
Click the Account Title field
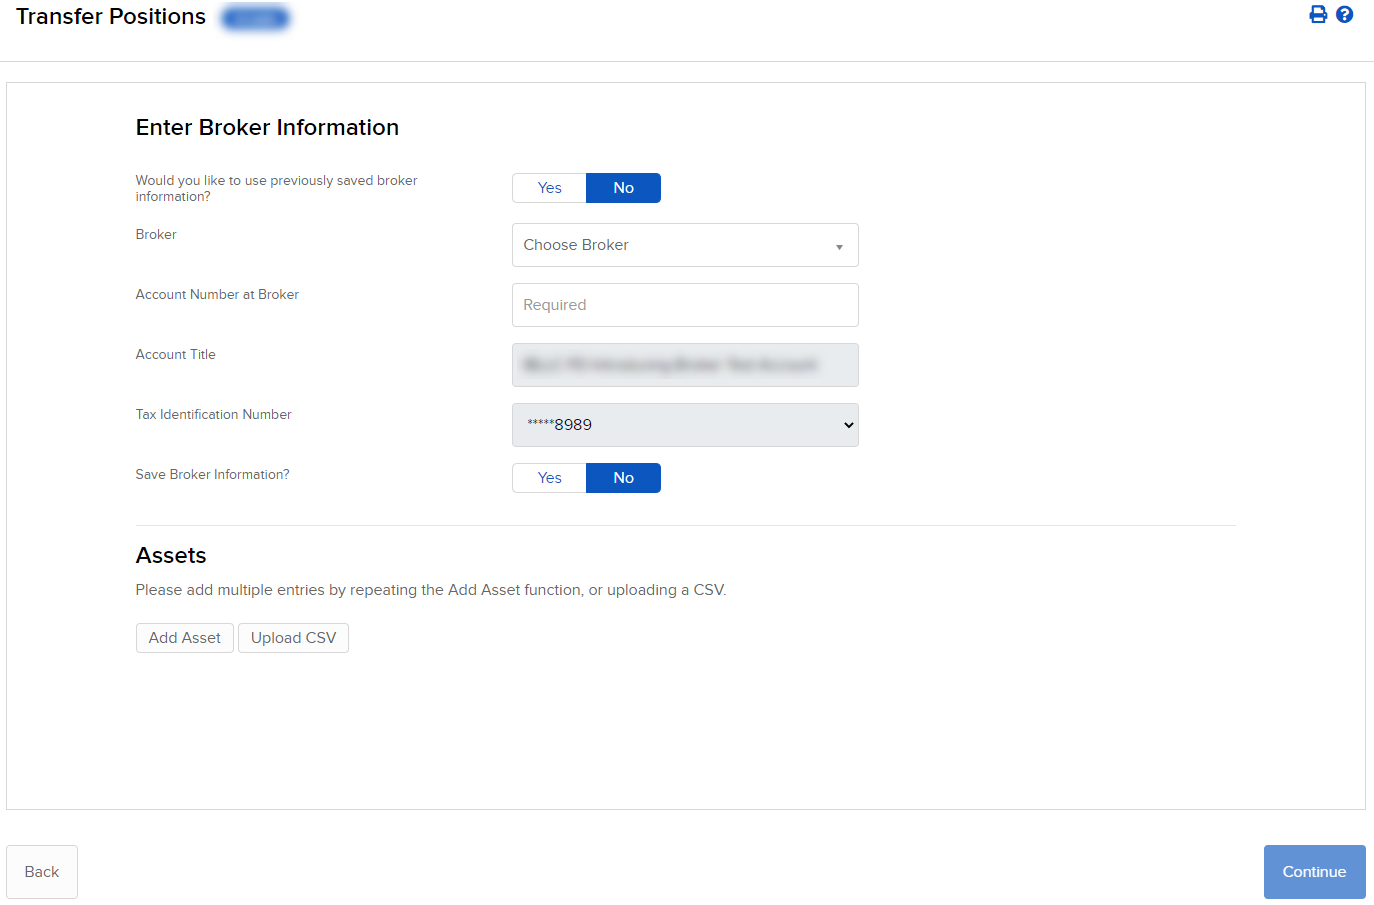685,365
